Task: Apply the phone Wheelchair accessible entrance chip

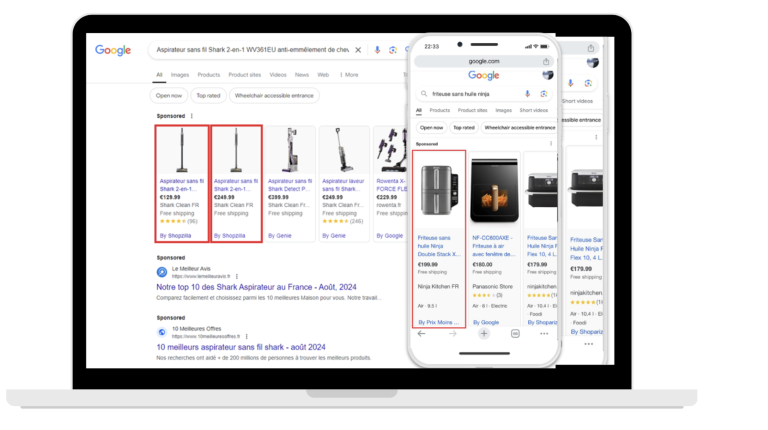Action: pos(520,127)
